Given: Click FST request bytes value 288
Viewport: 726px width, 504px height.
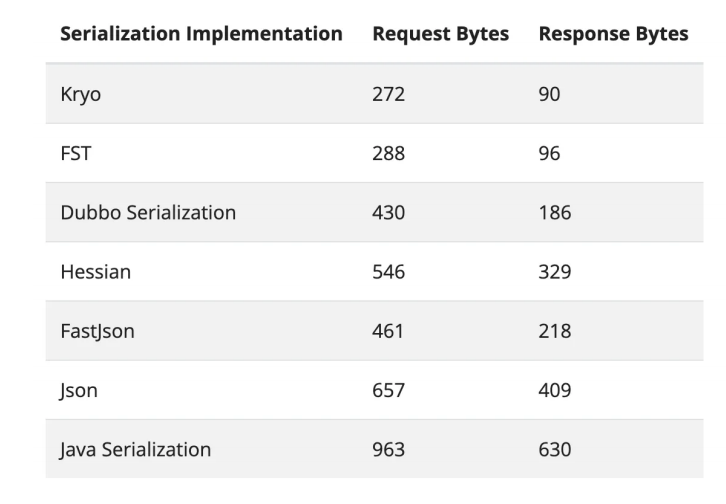Looking at the screenshot, I should click(x=388, y=153).
